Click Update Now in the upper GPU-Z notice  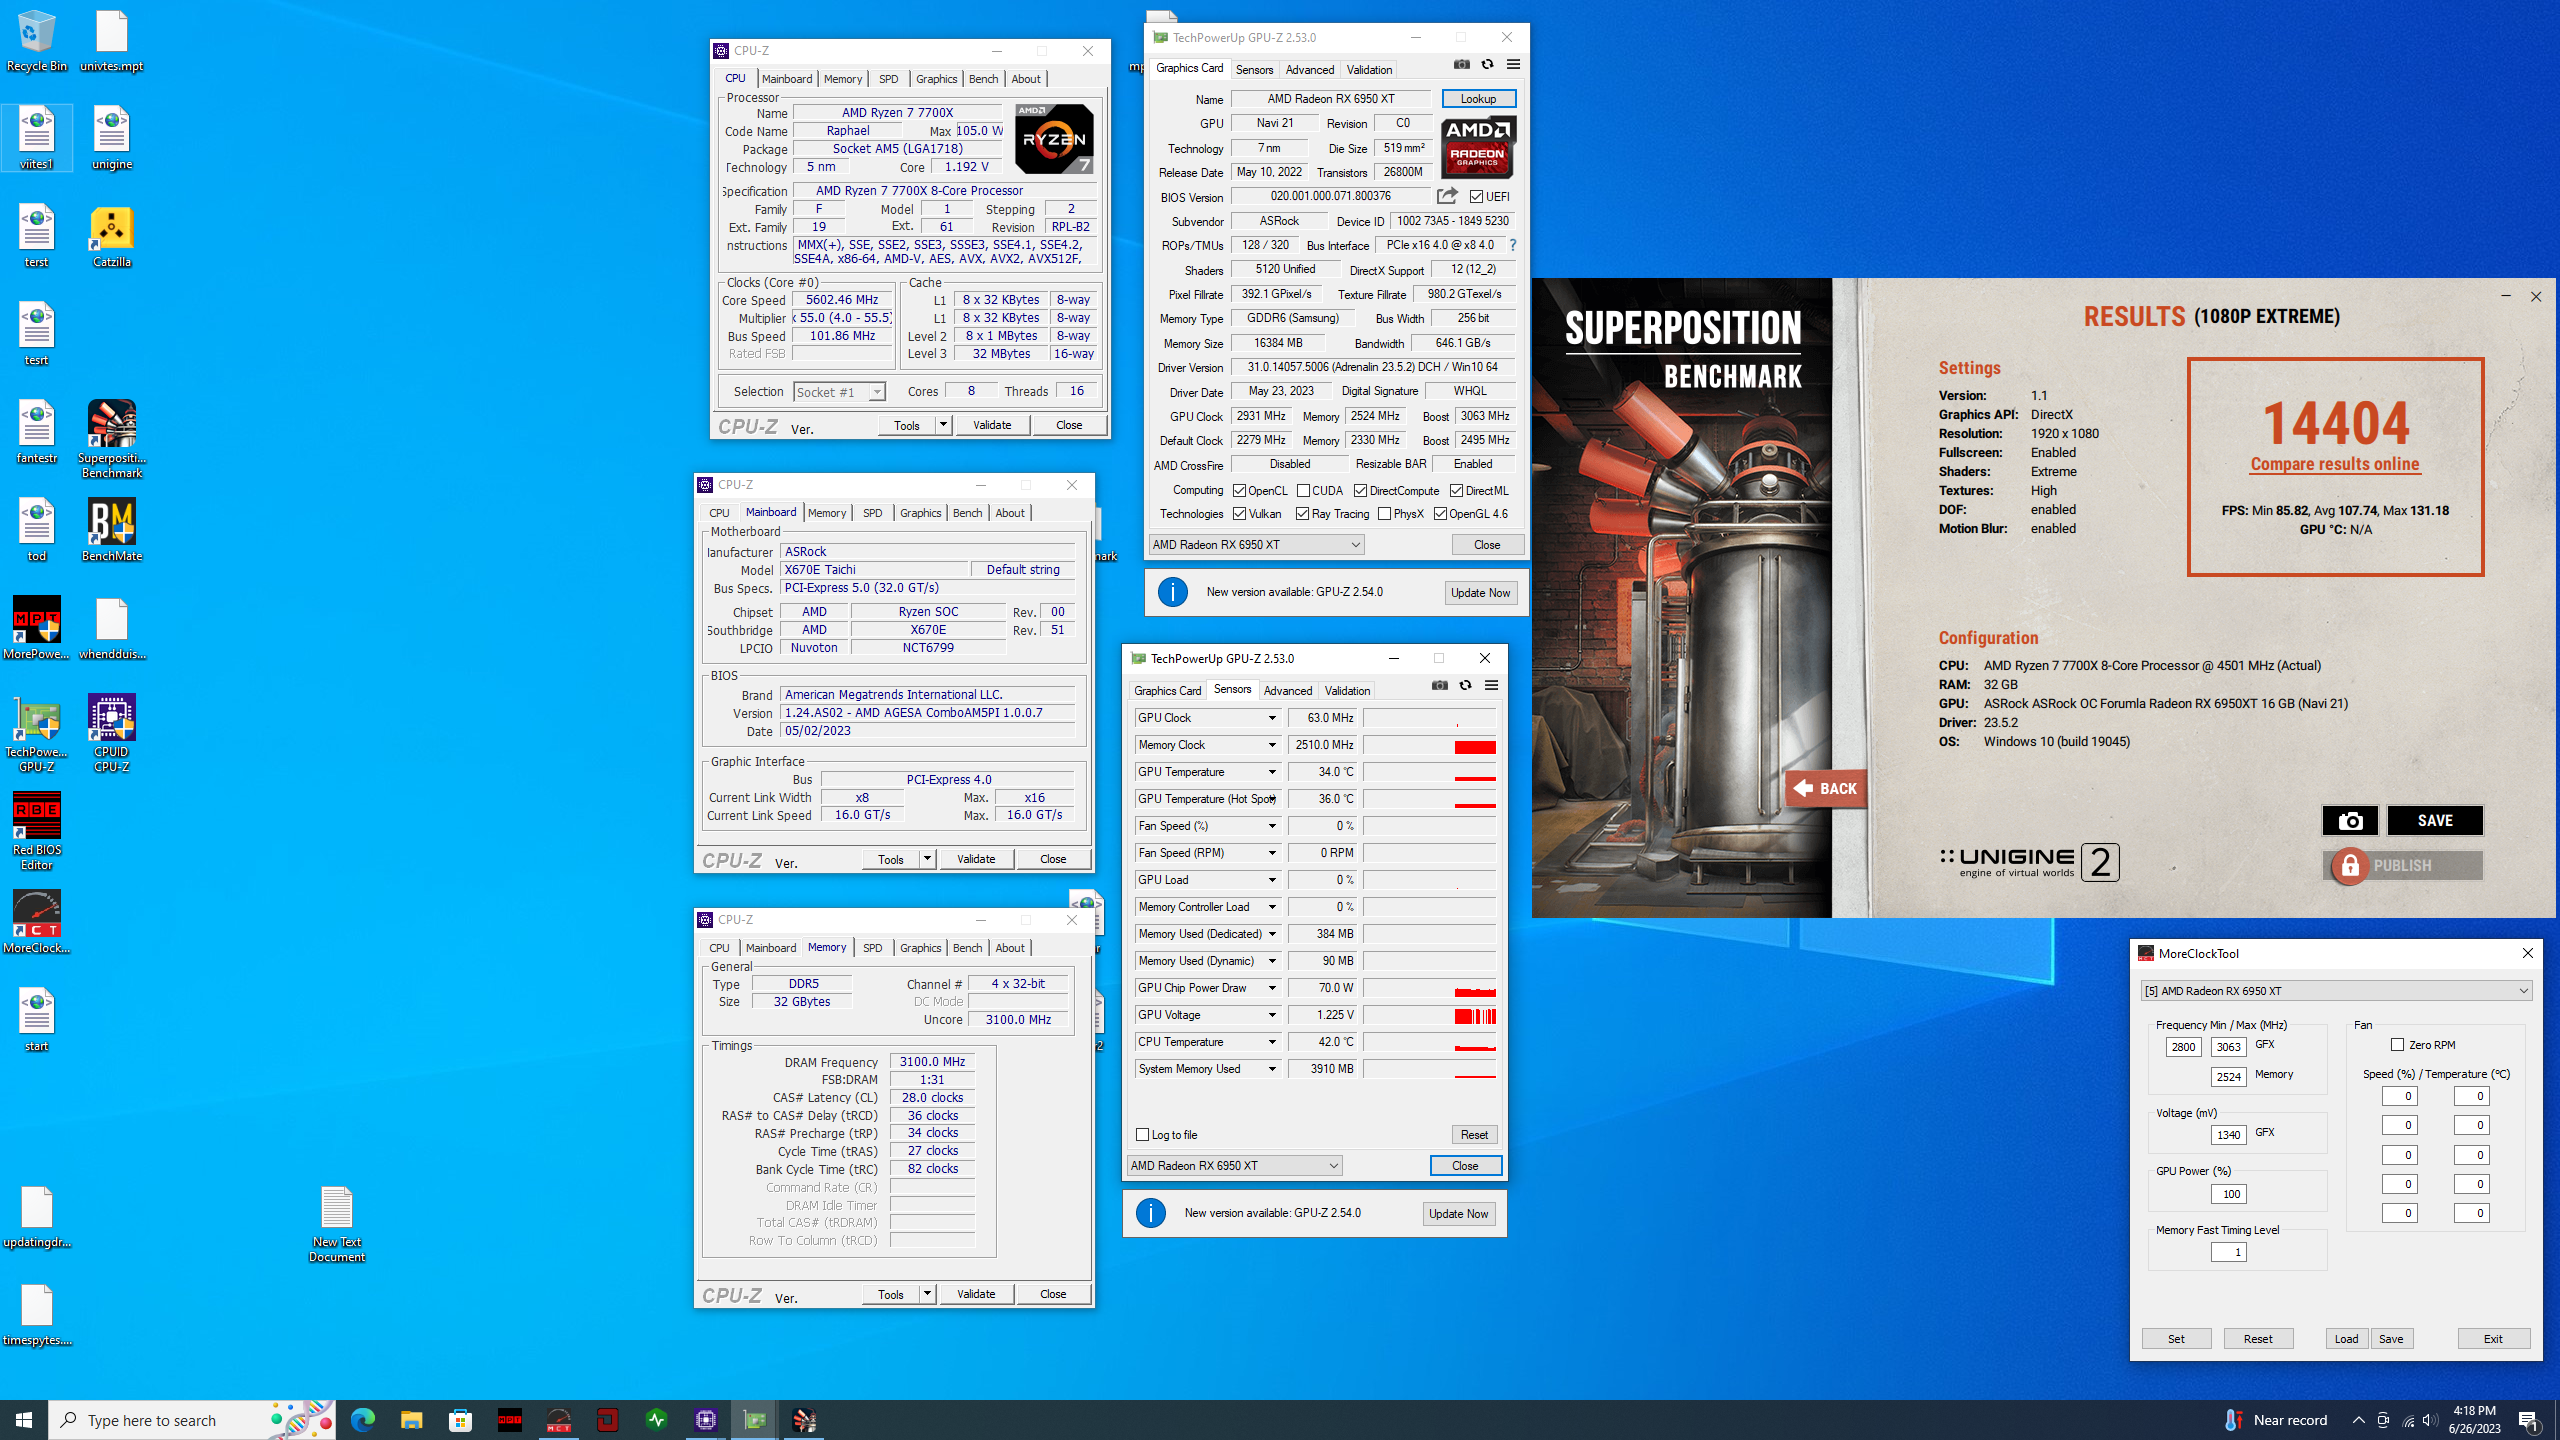click(x=1480, y=593)
